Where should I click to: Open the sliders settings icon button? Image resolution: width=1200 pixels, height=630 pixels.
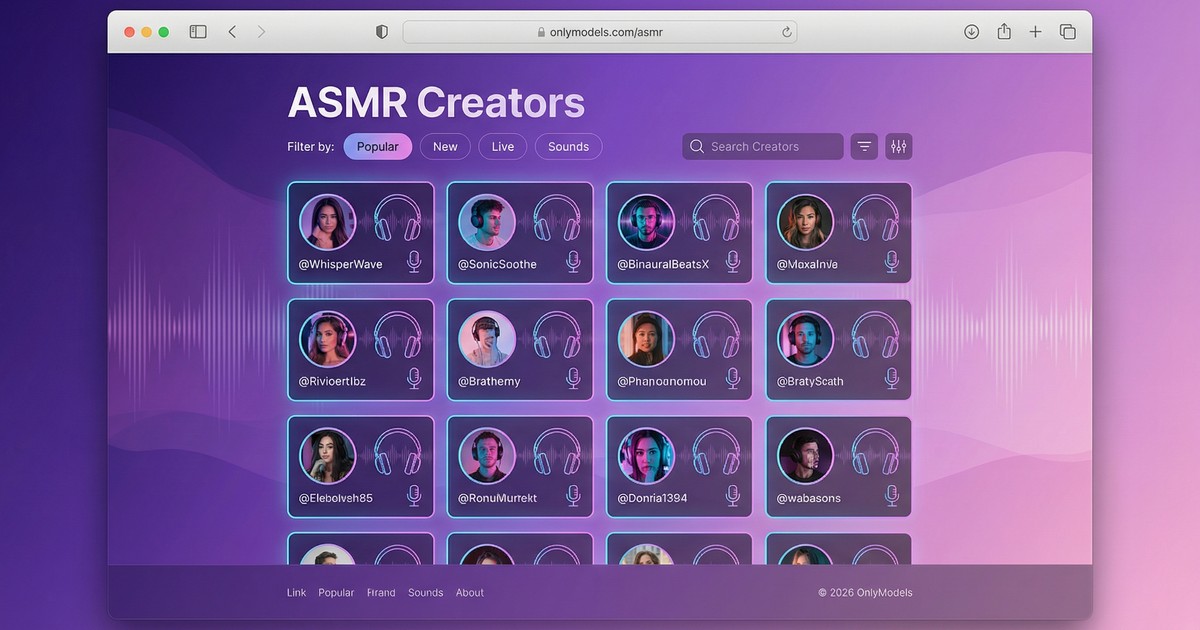coord(899,146)
